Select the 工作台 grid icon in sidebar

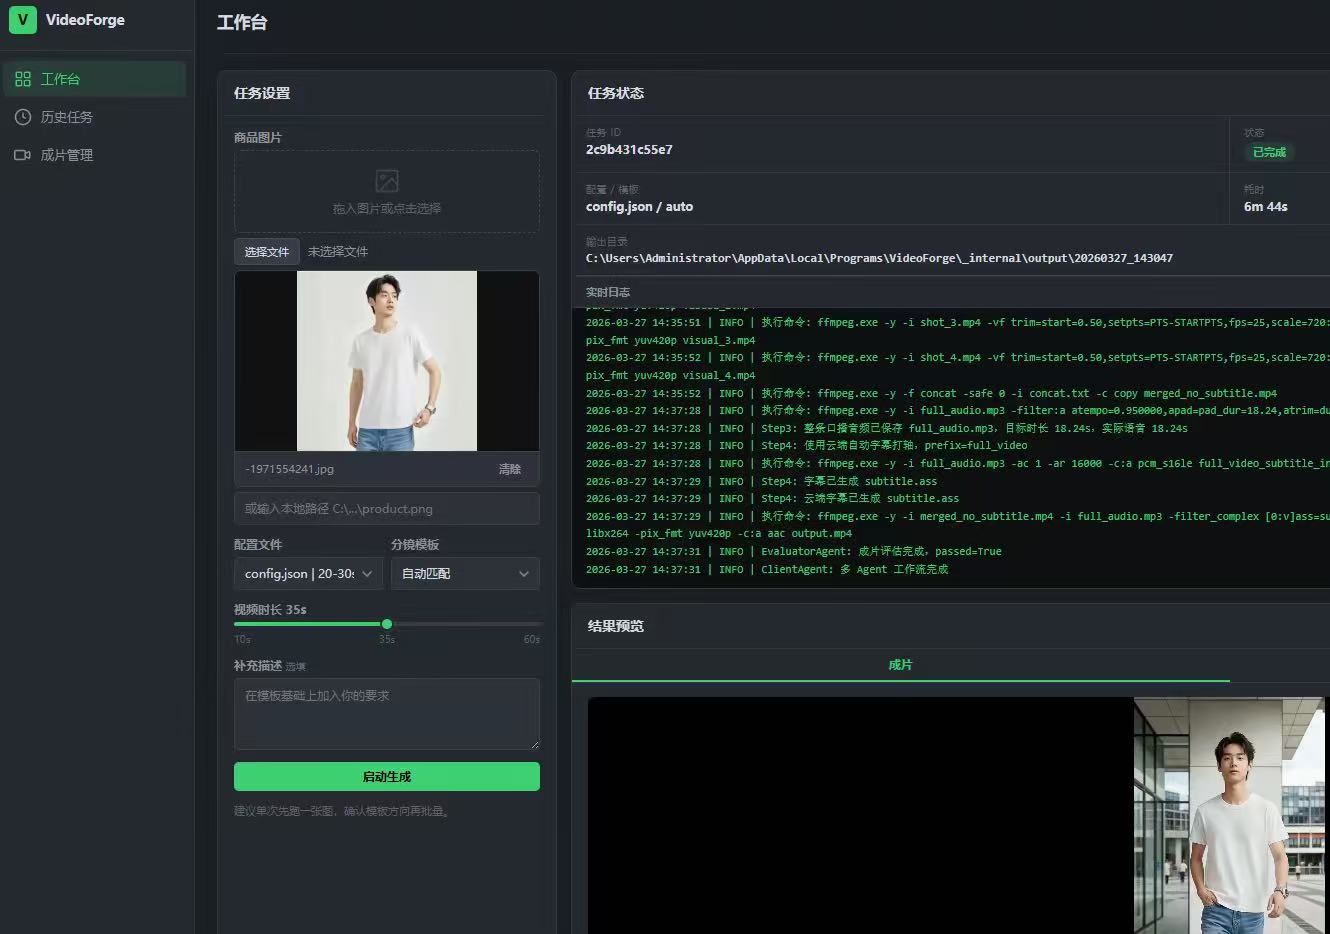pos(22,78)
